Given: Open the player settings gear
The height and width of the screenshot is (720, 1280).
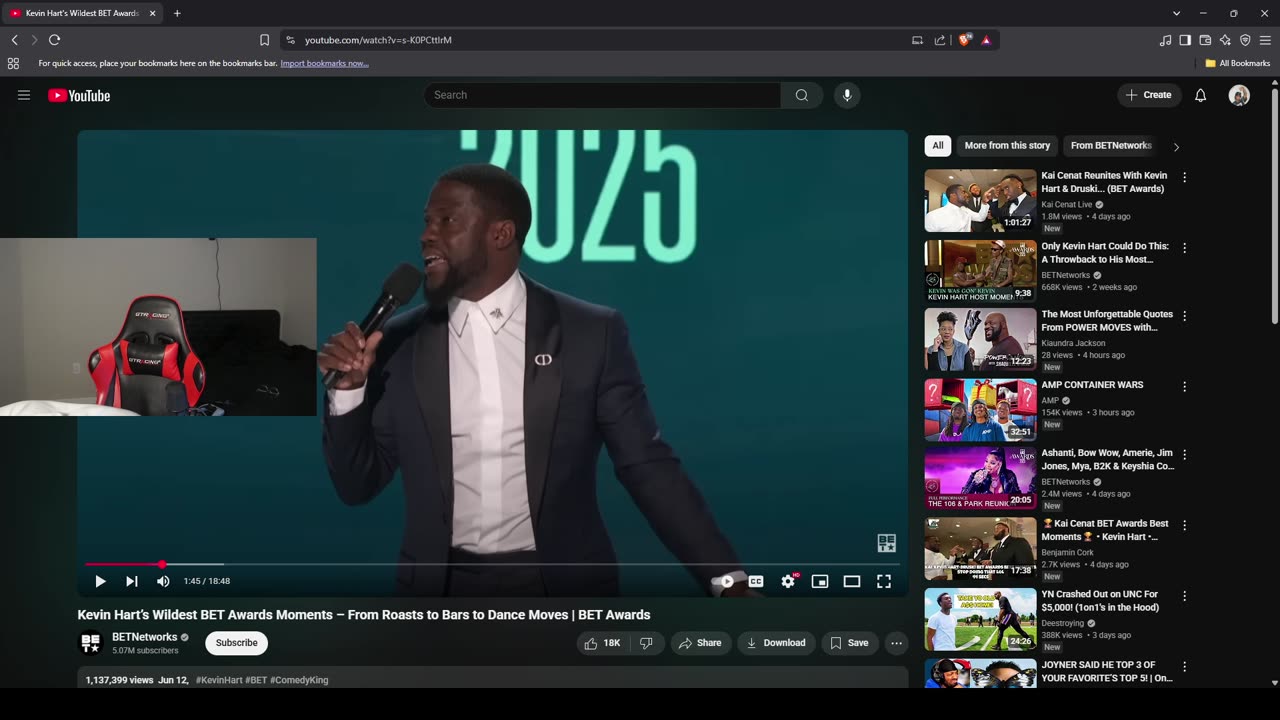Looking at the screenshot, I should click(788, 581).
